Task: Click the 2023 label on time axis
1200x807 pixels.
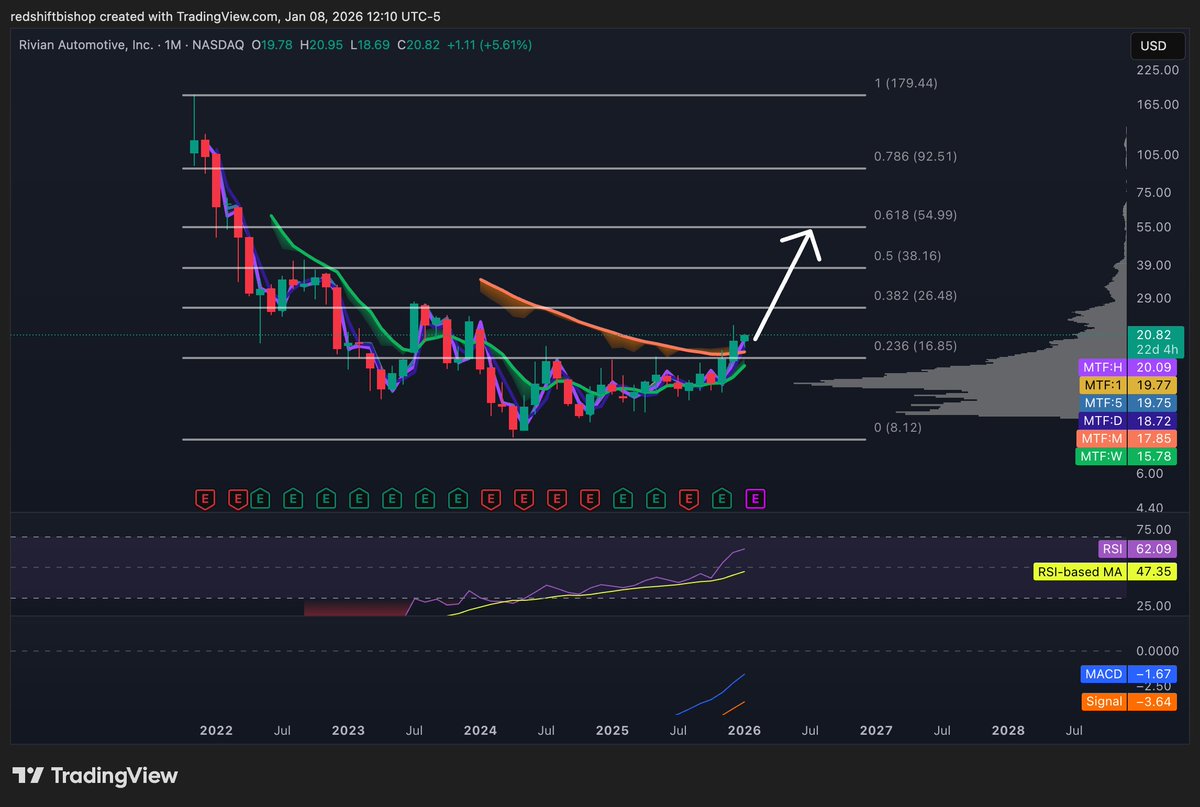Action: point(348,731)
